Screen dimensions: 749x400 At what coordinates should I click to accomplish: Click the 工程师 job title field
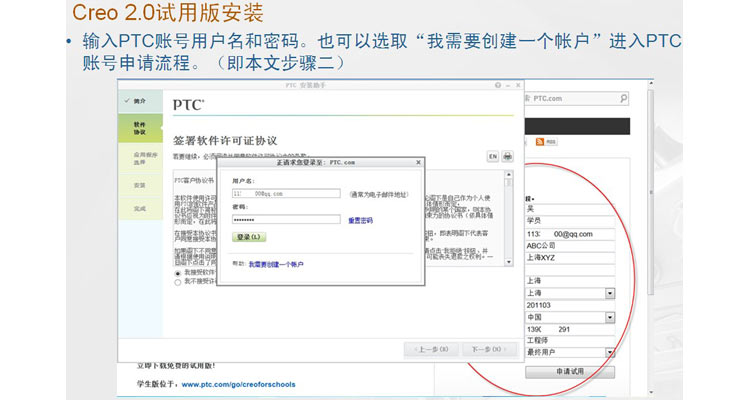pos(570,340)
